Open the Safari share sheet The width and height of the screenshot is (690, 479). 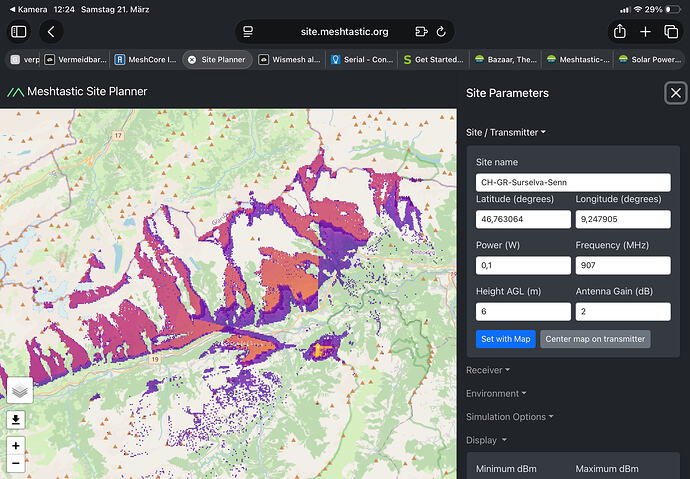(x=620, y=31)
